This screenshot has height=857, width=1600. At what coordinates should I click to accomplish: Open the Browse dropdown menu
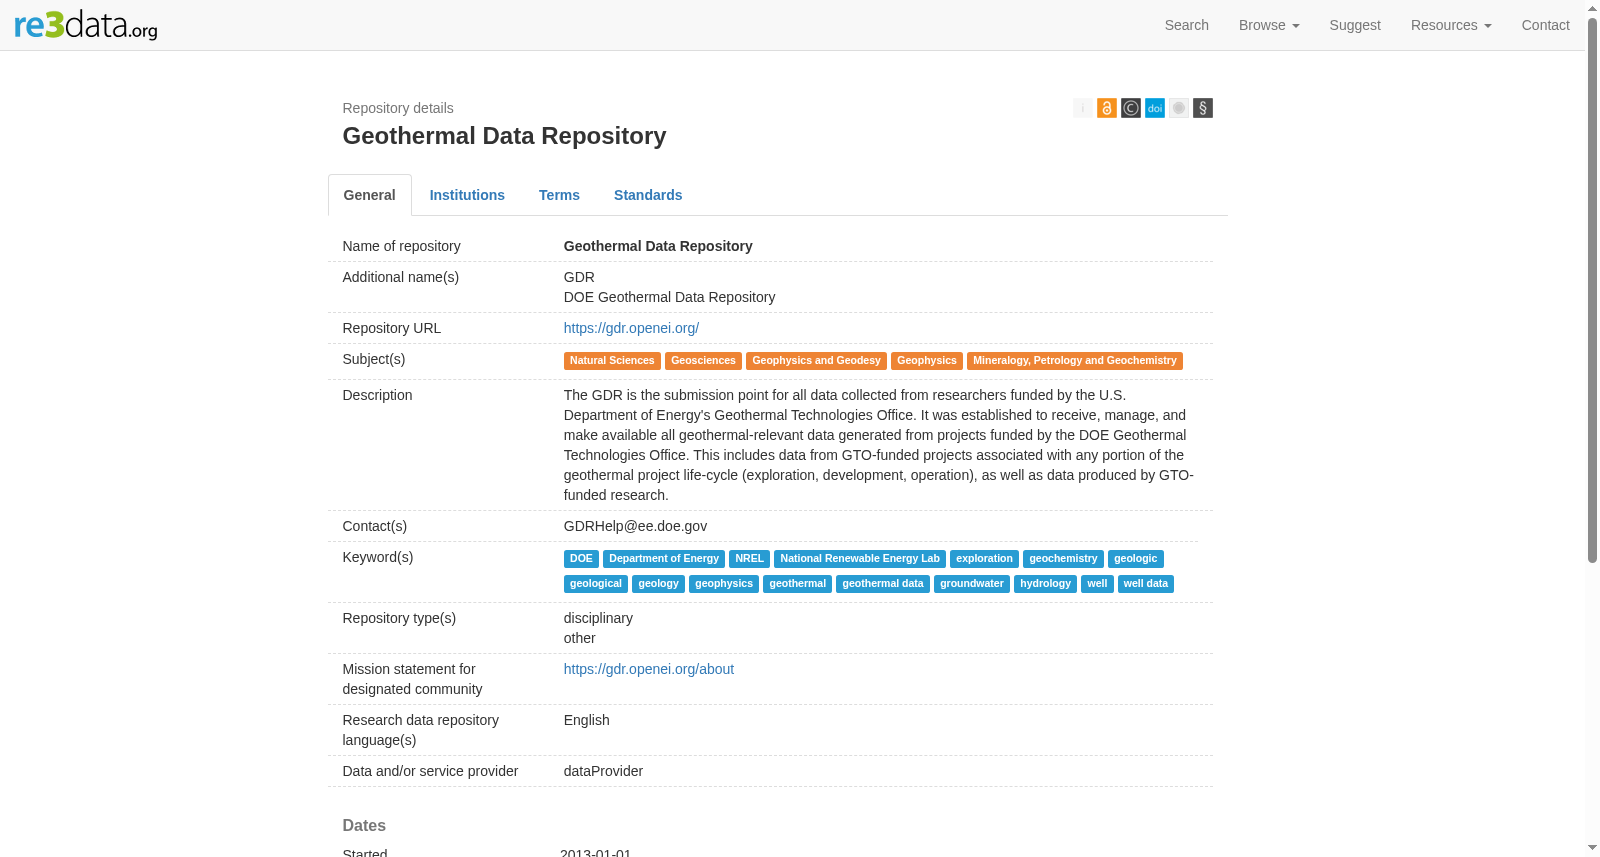coord(1269,25)
